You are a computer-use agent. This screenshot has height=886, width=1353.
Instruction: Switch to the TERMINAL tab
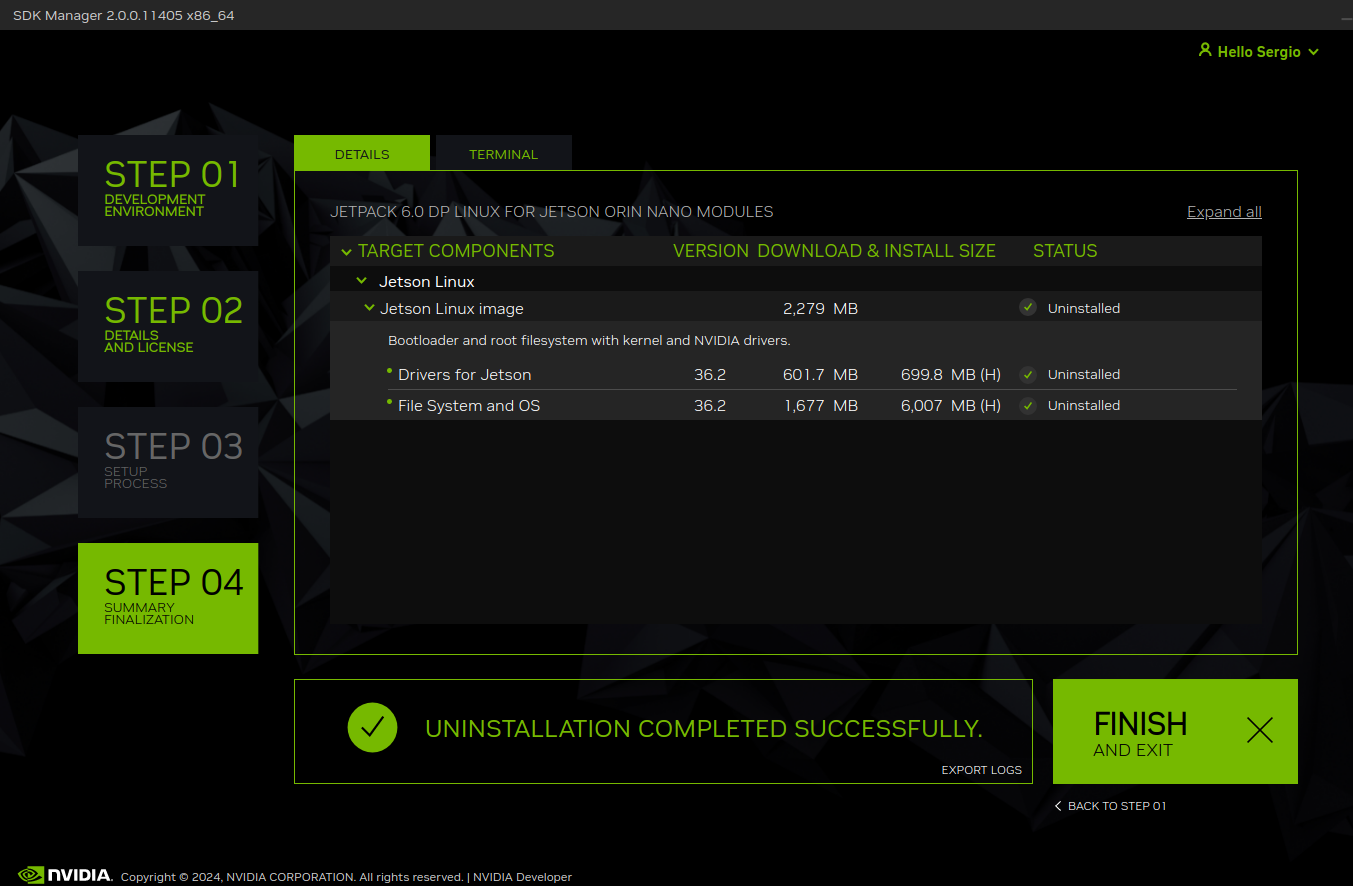pos(504,153)
